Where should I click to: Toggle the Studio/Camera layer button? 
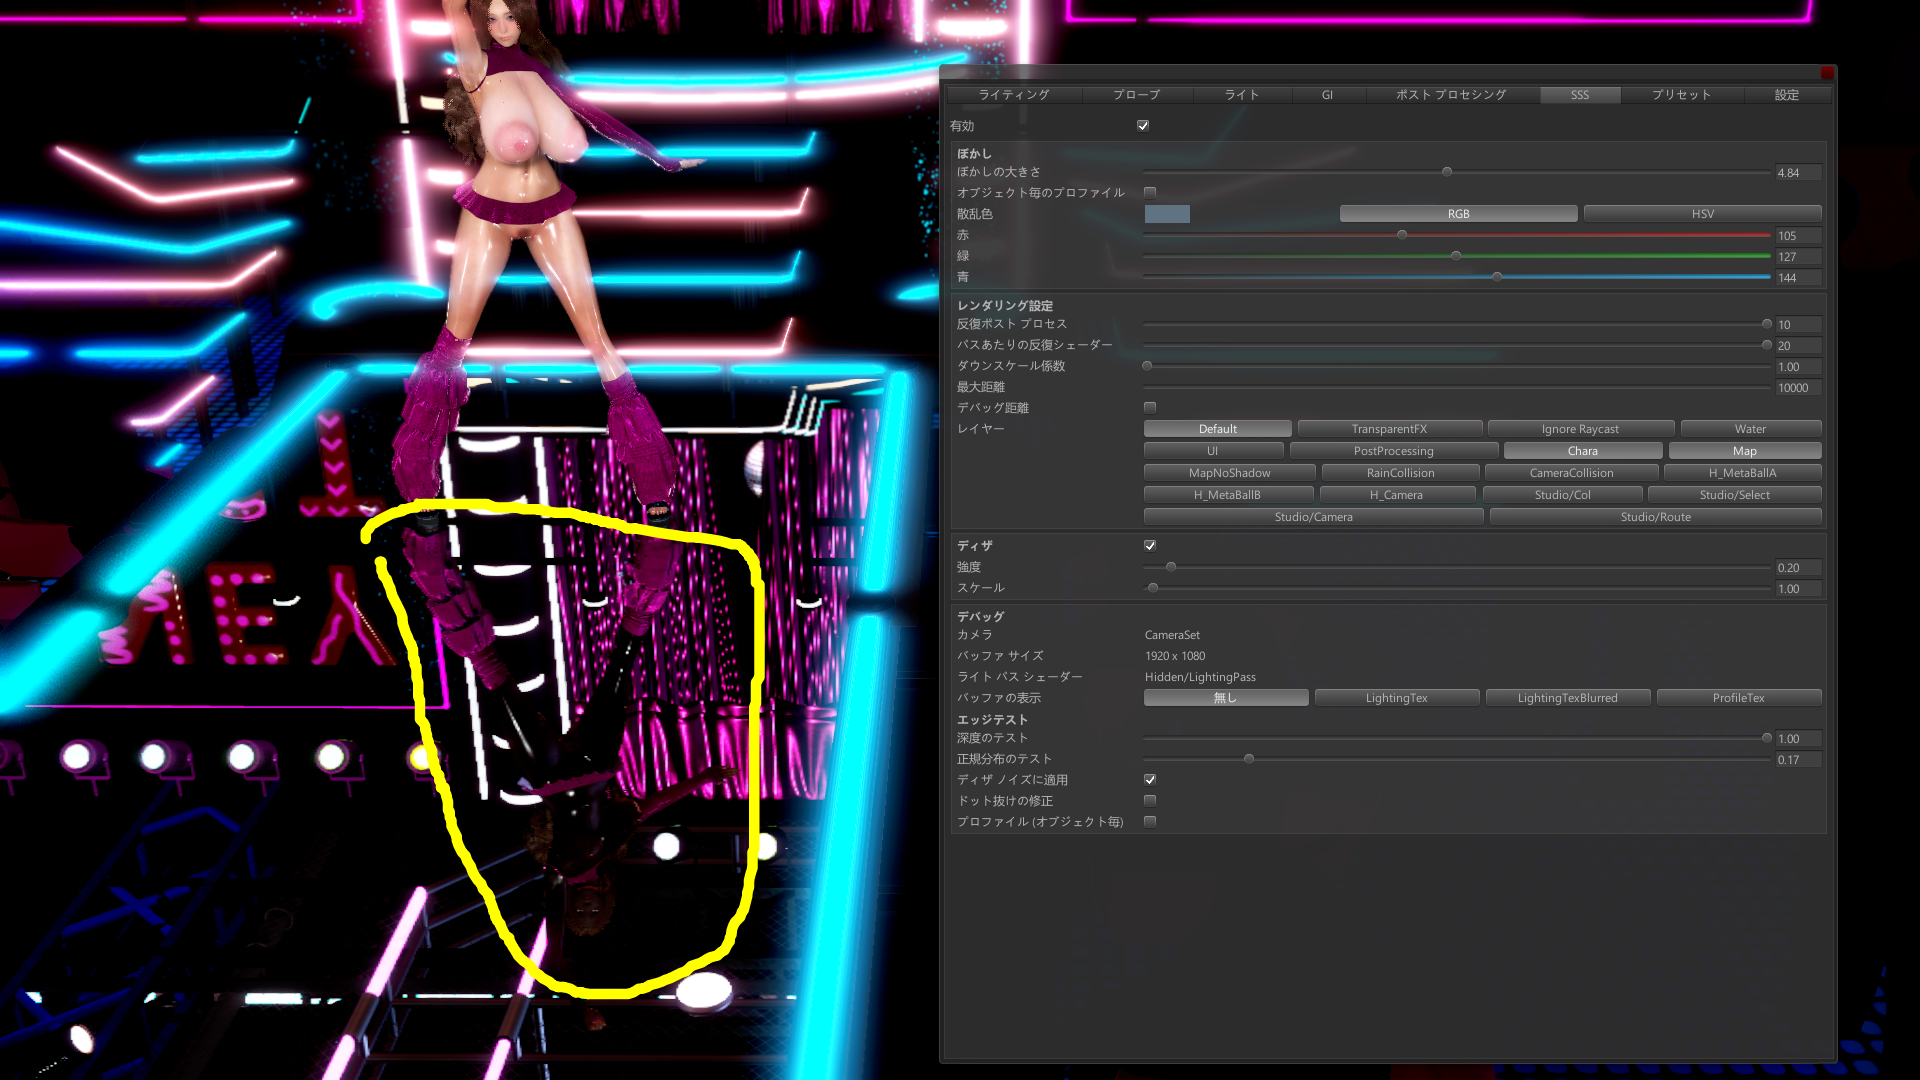tap(1313, 517)
